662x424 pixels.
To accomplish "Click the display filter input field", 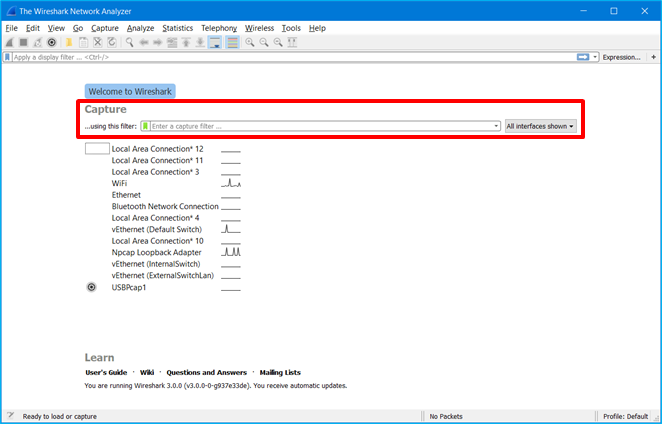I will click(x=294, y=57).
